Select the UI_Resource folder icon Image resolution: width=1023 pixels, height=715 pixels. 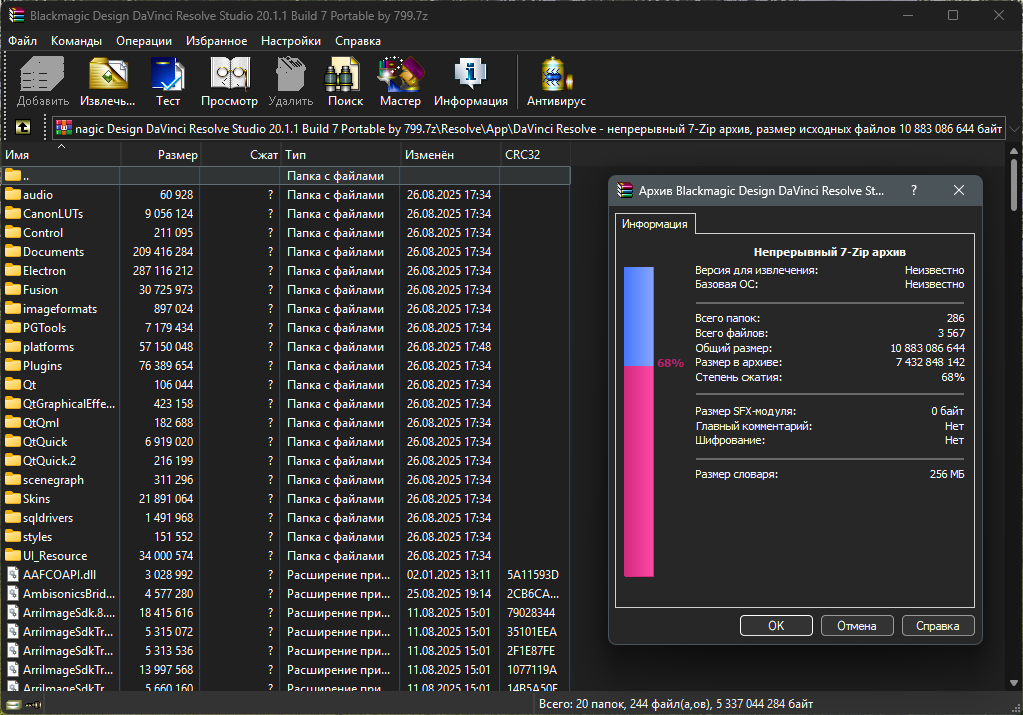pos(13,555)
